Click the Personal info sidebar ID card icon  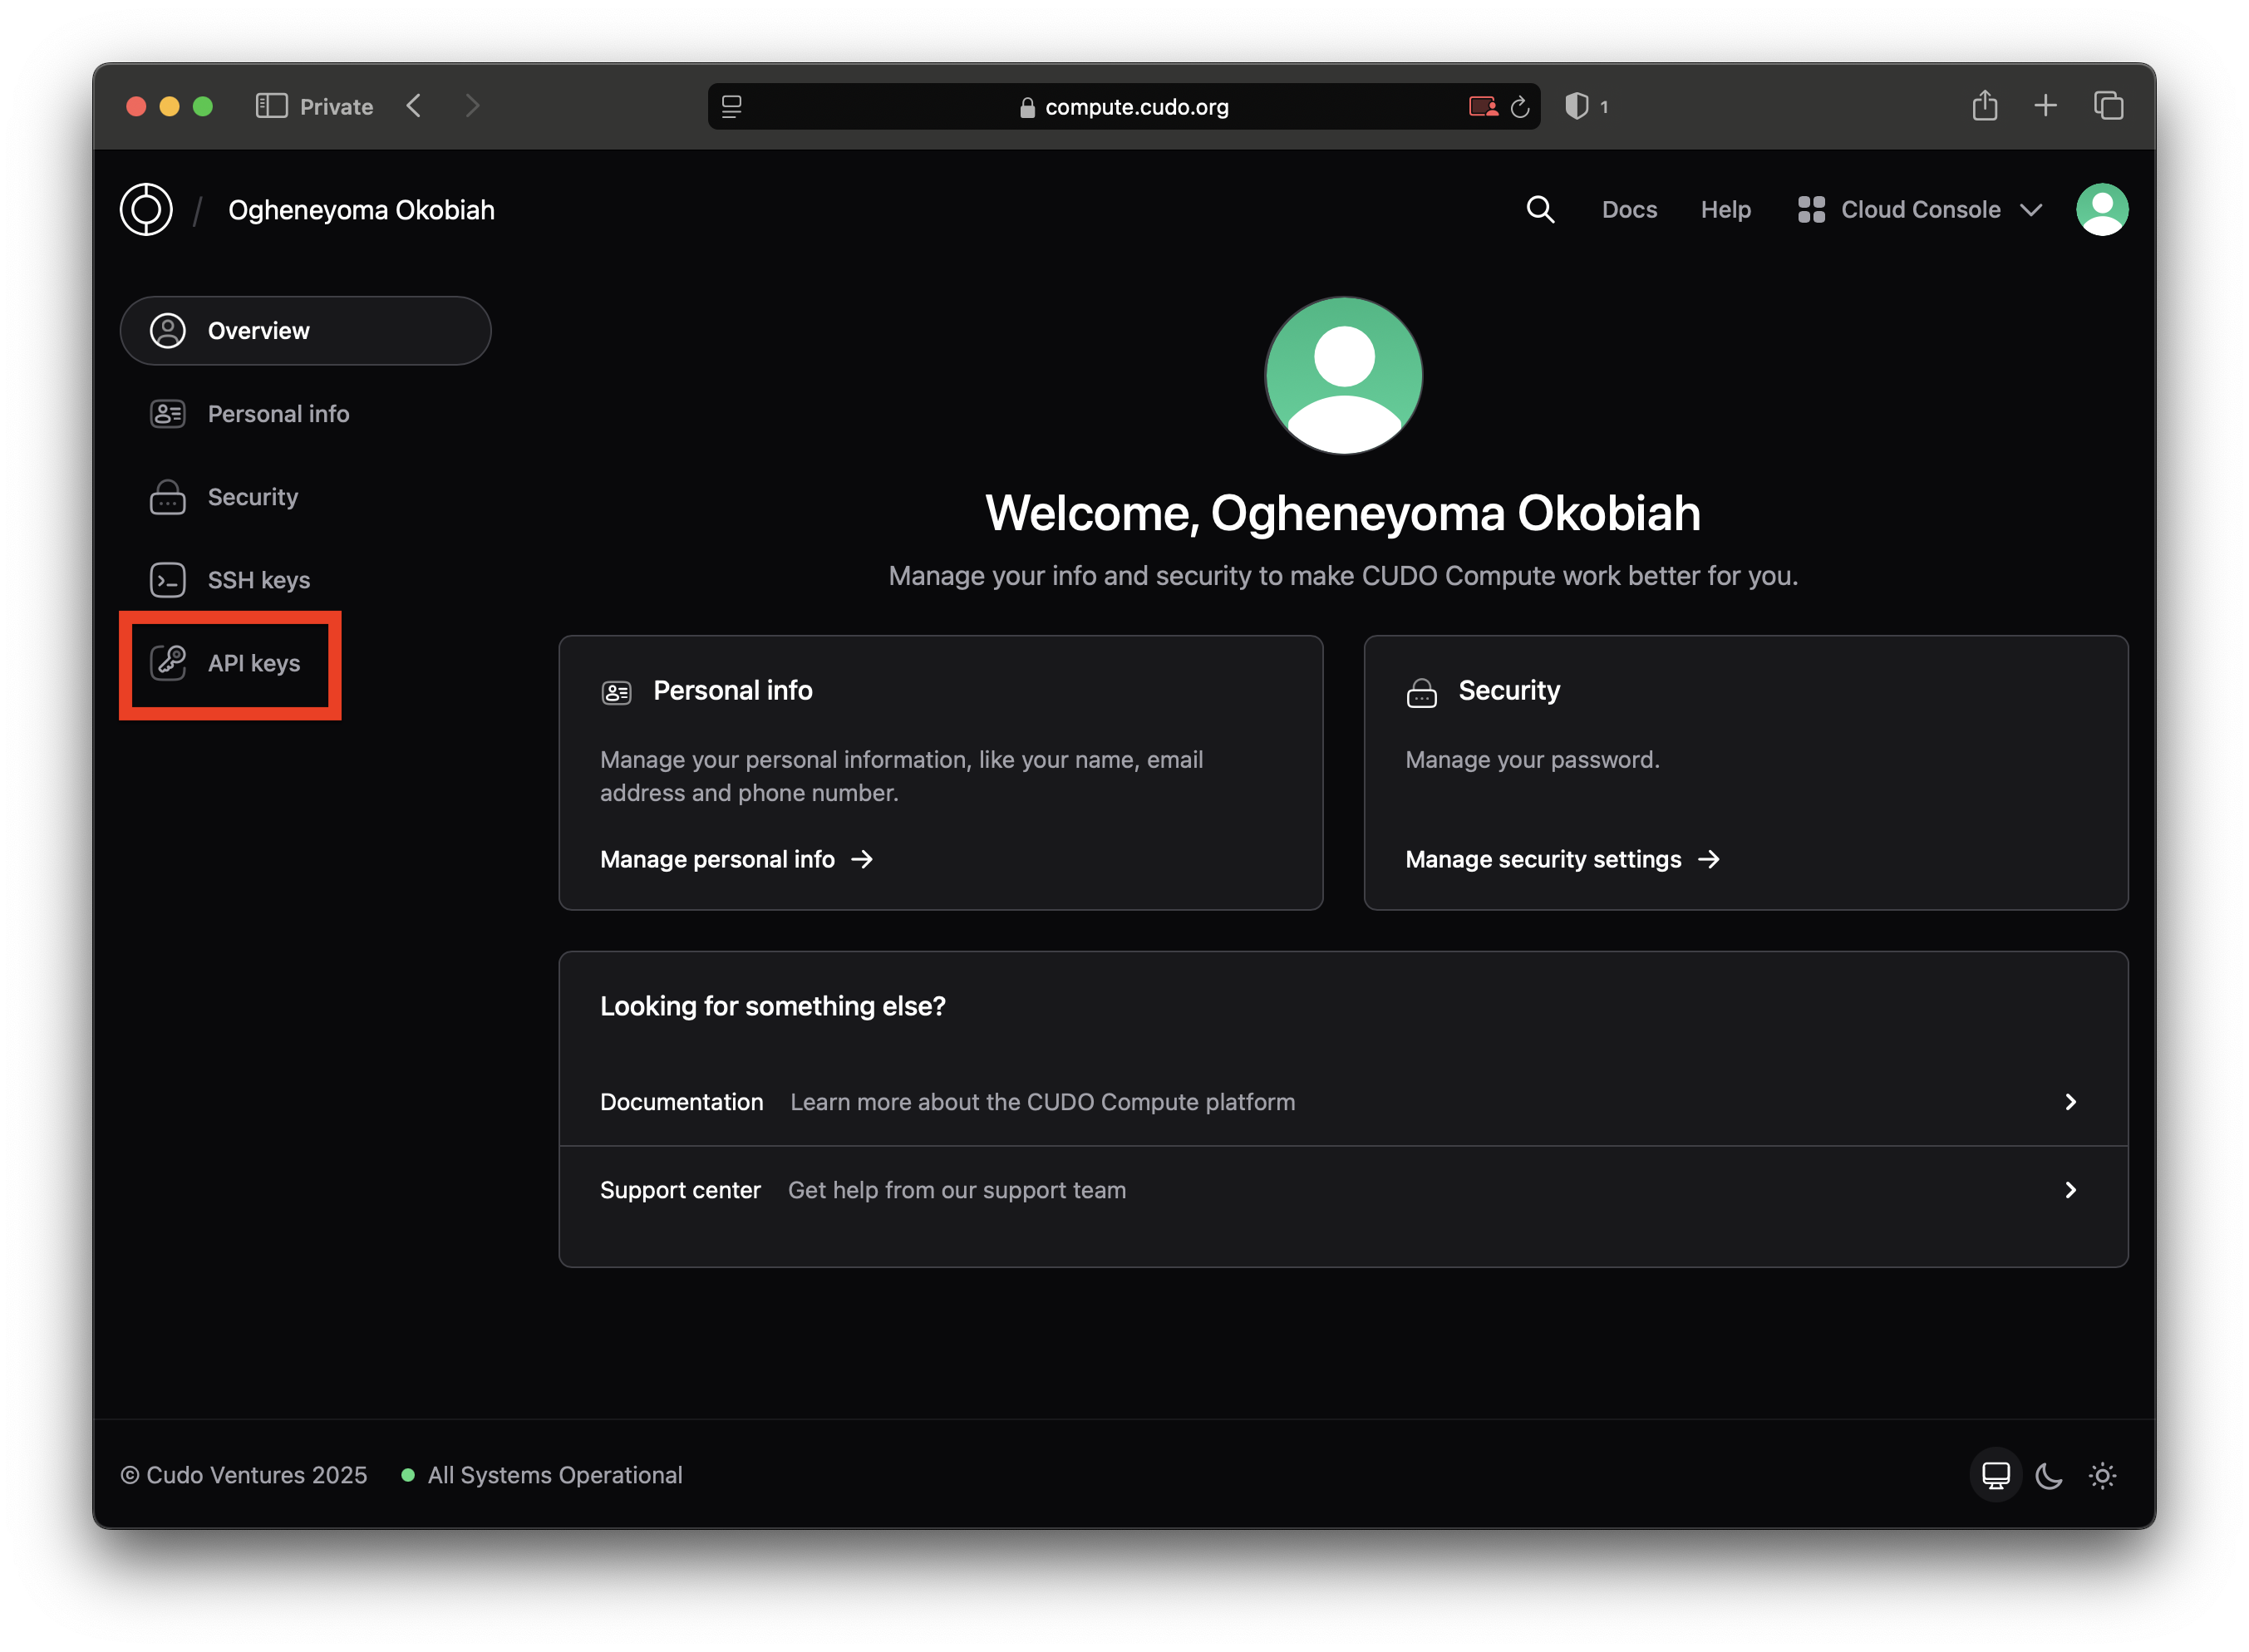pos(168,414)
